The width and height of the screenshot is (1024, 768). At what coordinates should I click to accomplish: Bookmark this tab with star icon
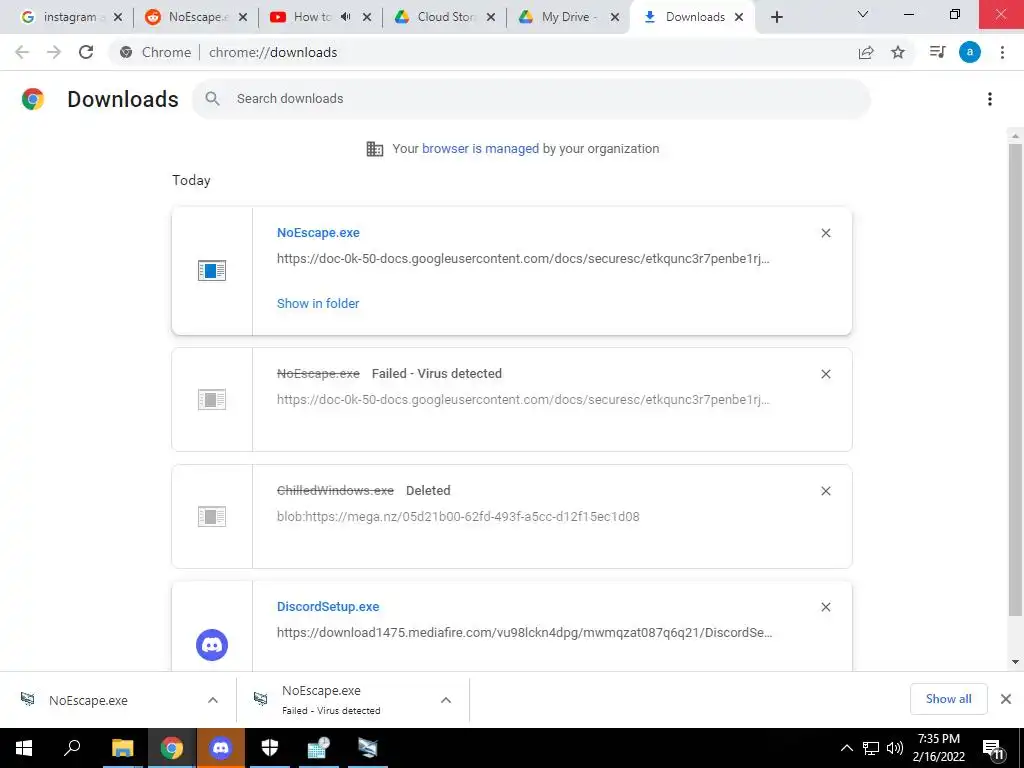click(x=898, y=52)
